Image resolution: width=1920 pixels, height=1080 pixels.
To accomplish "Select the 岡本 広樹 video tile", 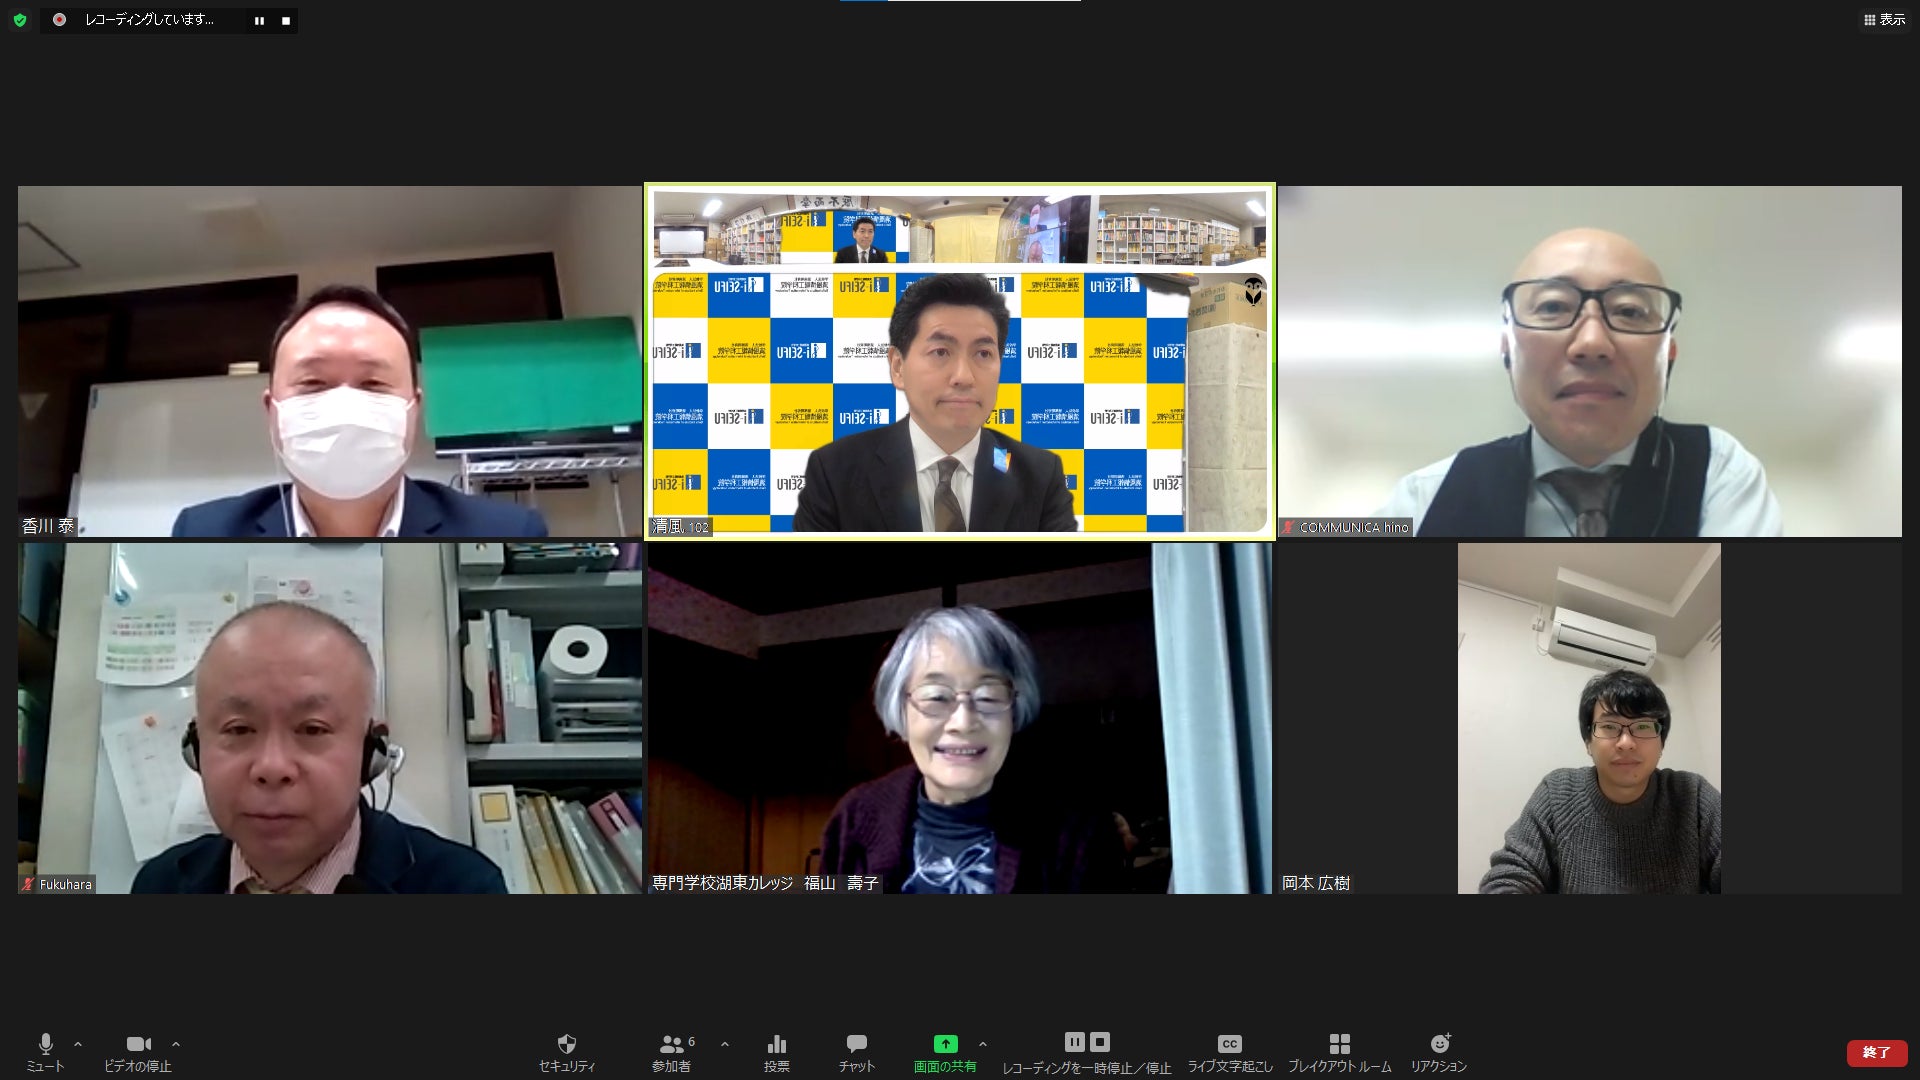I will [x=1589, y=718].
